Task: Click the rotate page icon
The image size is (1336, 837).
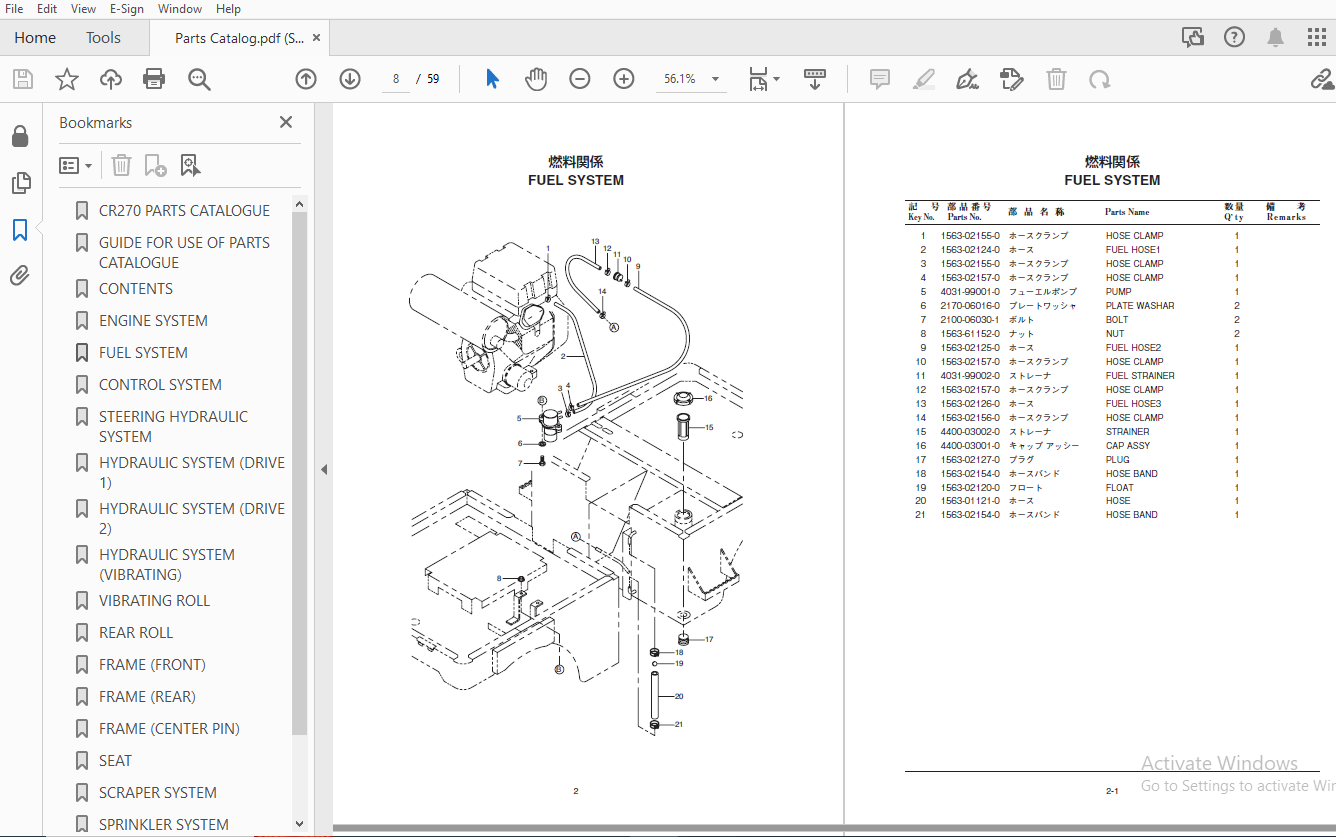Action: pyautogui.click(x=1100, y=79)
